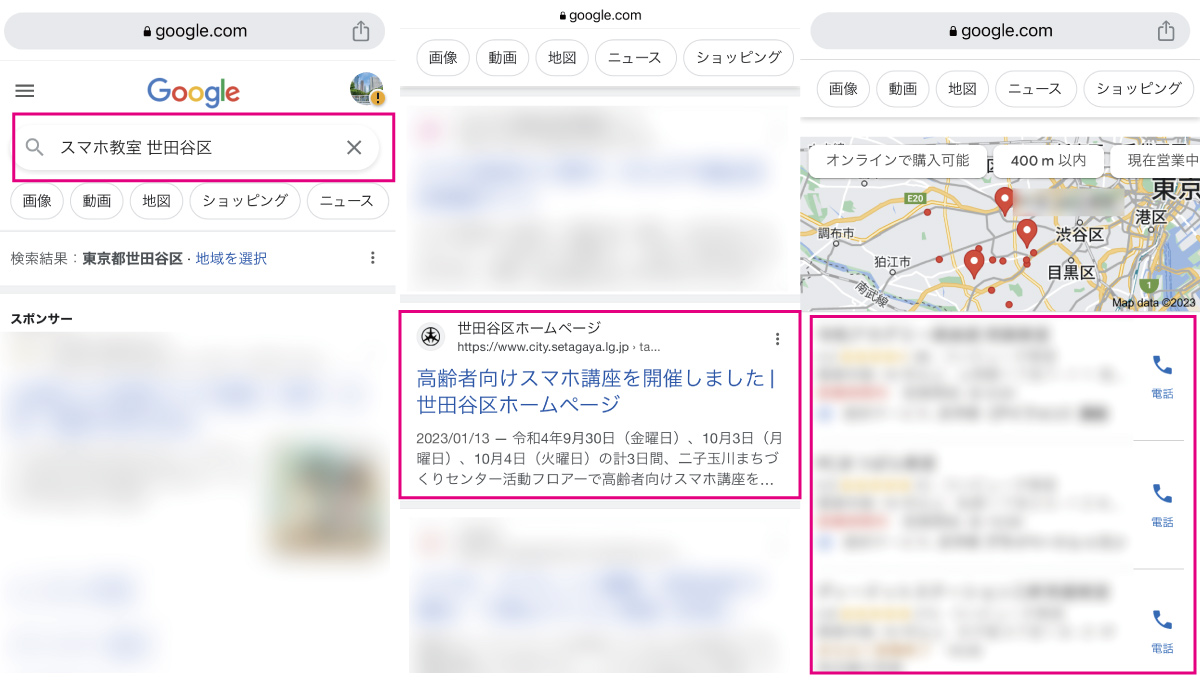The height and width of the screenshot is (685, 1200).
Task: Tap the share icon in right address bar
Action: pos(1166,31)
